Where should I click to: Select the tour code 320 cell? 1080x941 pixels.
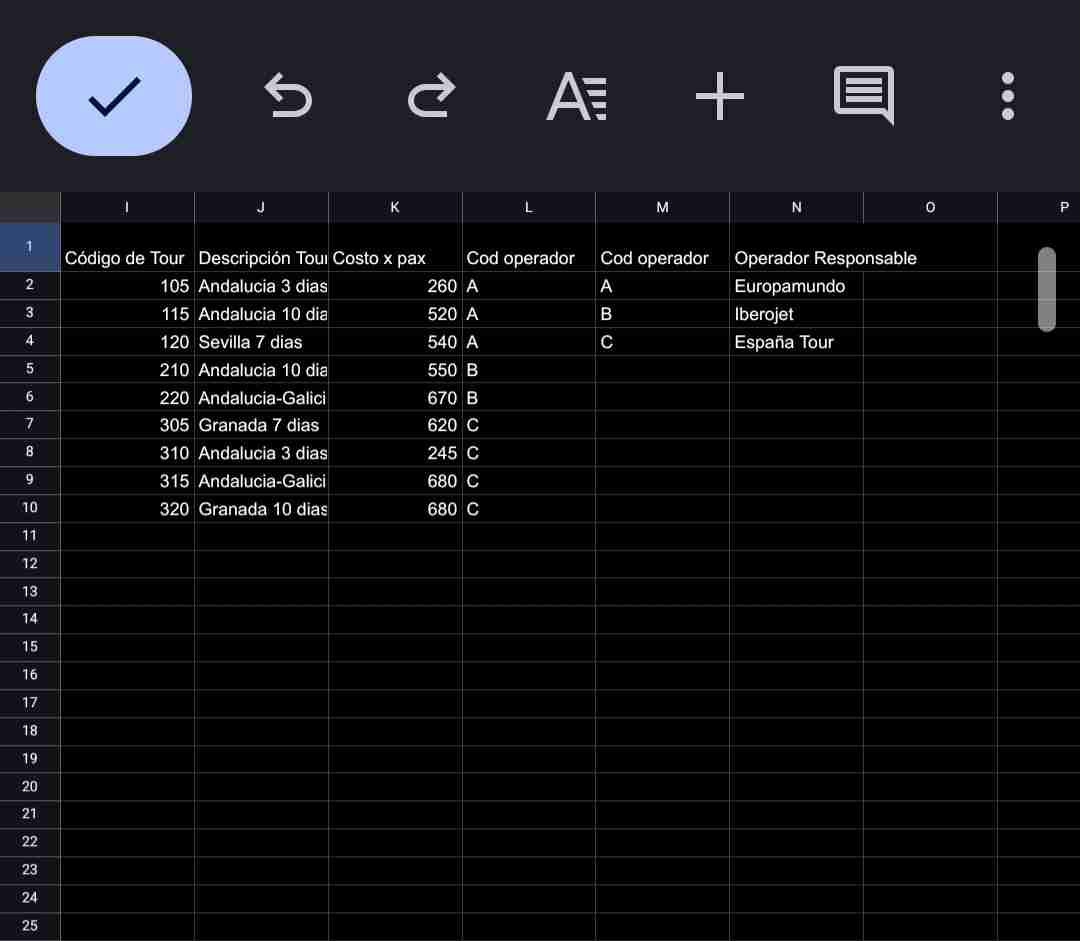[x=127, y=509]
